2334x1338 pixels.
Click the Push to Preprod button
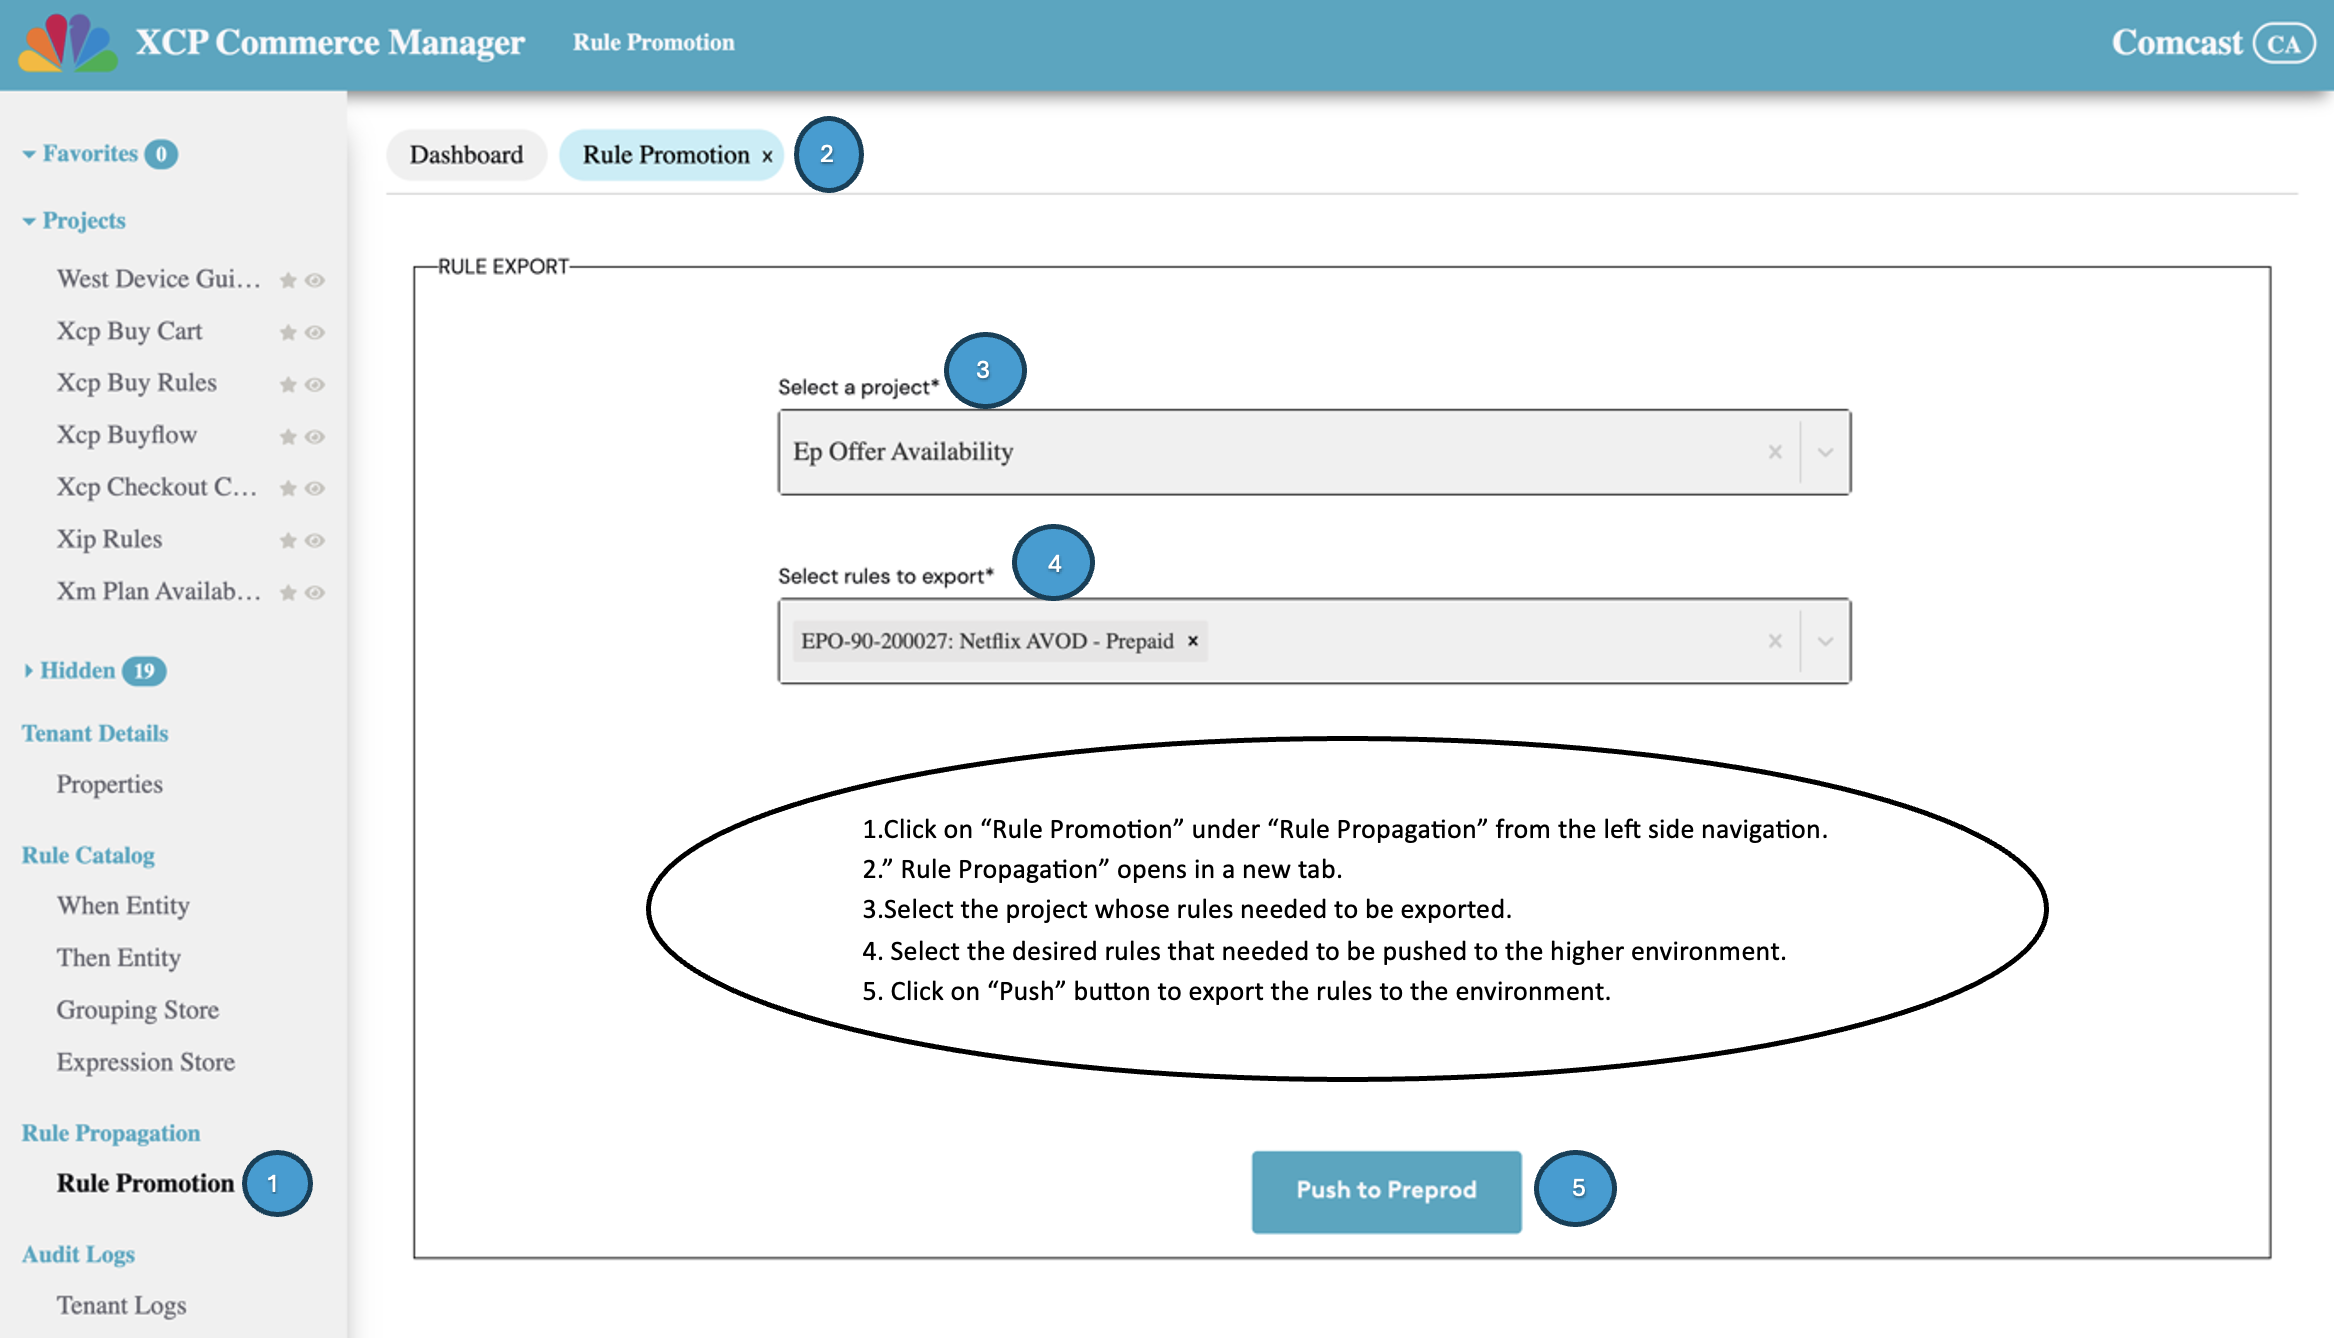pos(1386,1191)
